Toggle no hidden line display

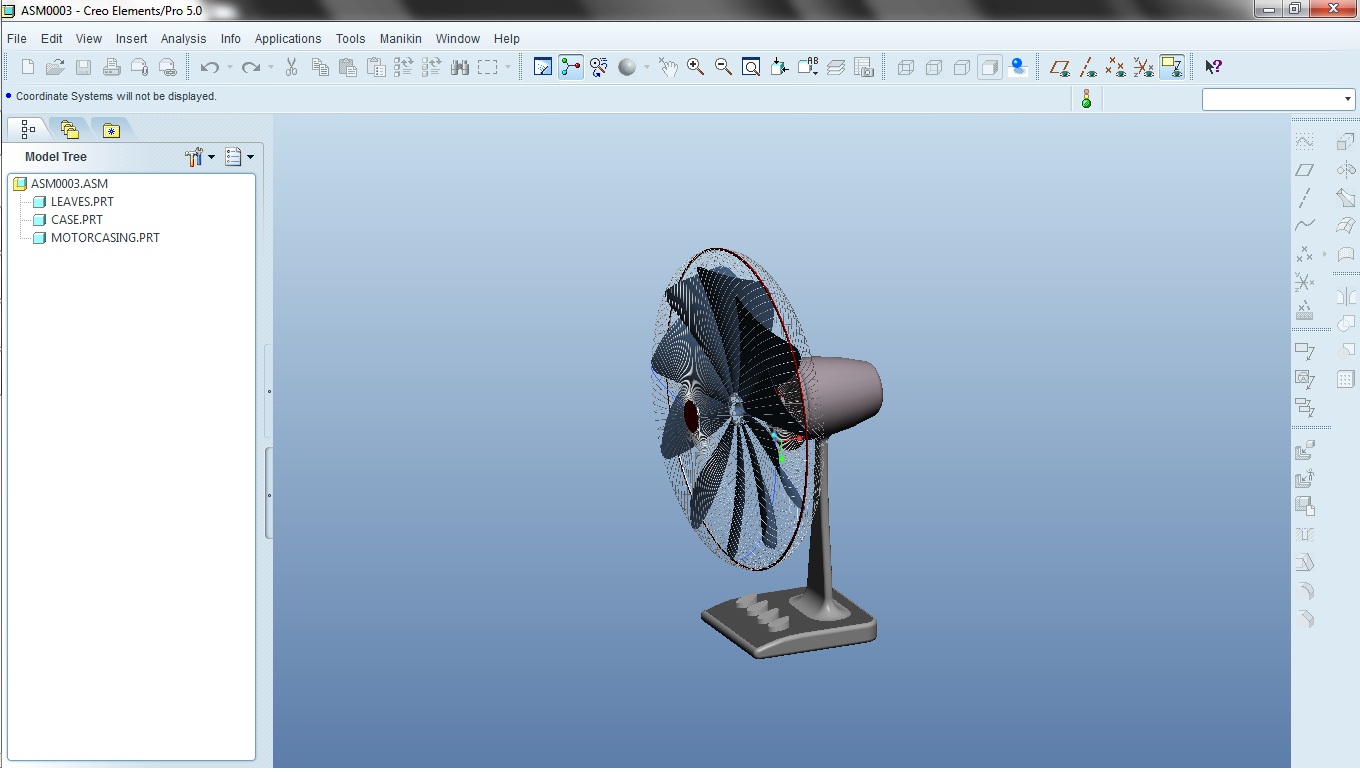(962, 67)
